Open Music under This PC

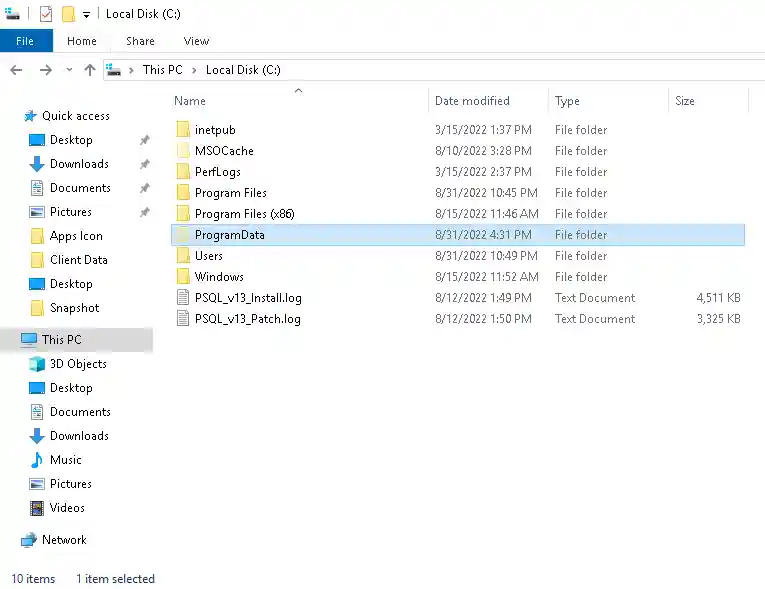point(65,460)
